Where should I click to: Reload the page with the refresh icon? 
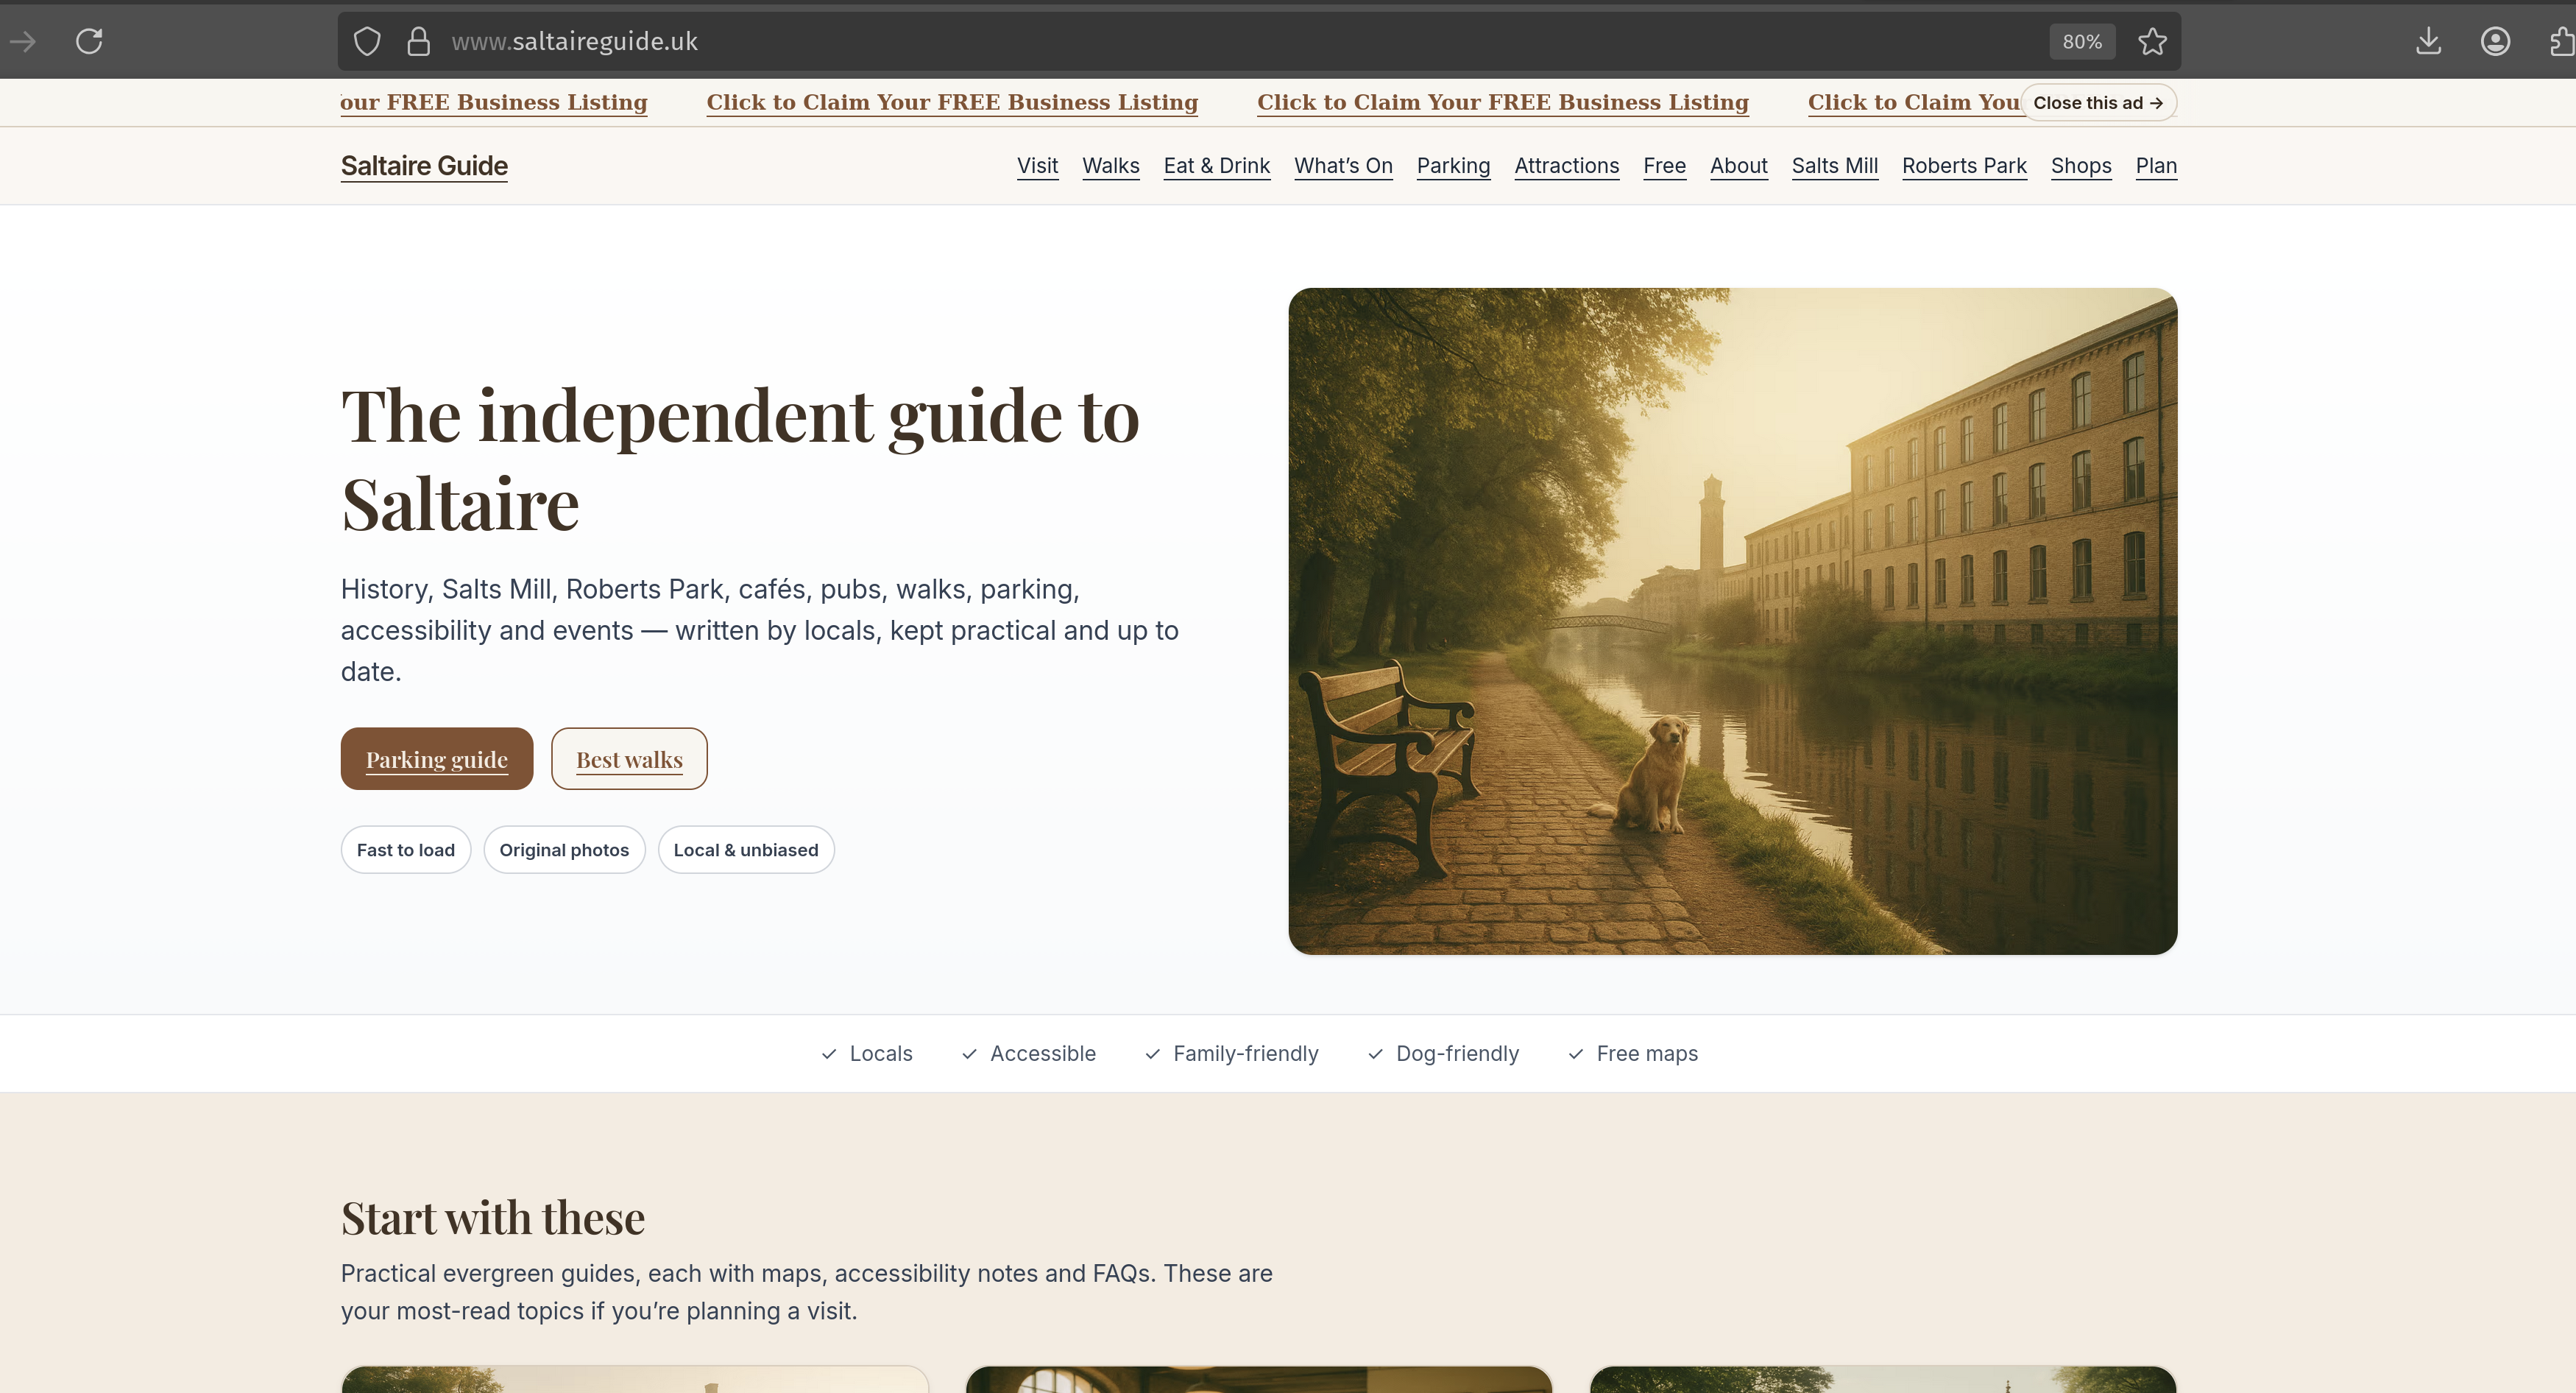(x=89, y=41)
